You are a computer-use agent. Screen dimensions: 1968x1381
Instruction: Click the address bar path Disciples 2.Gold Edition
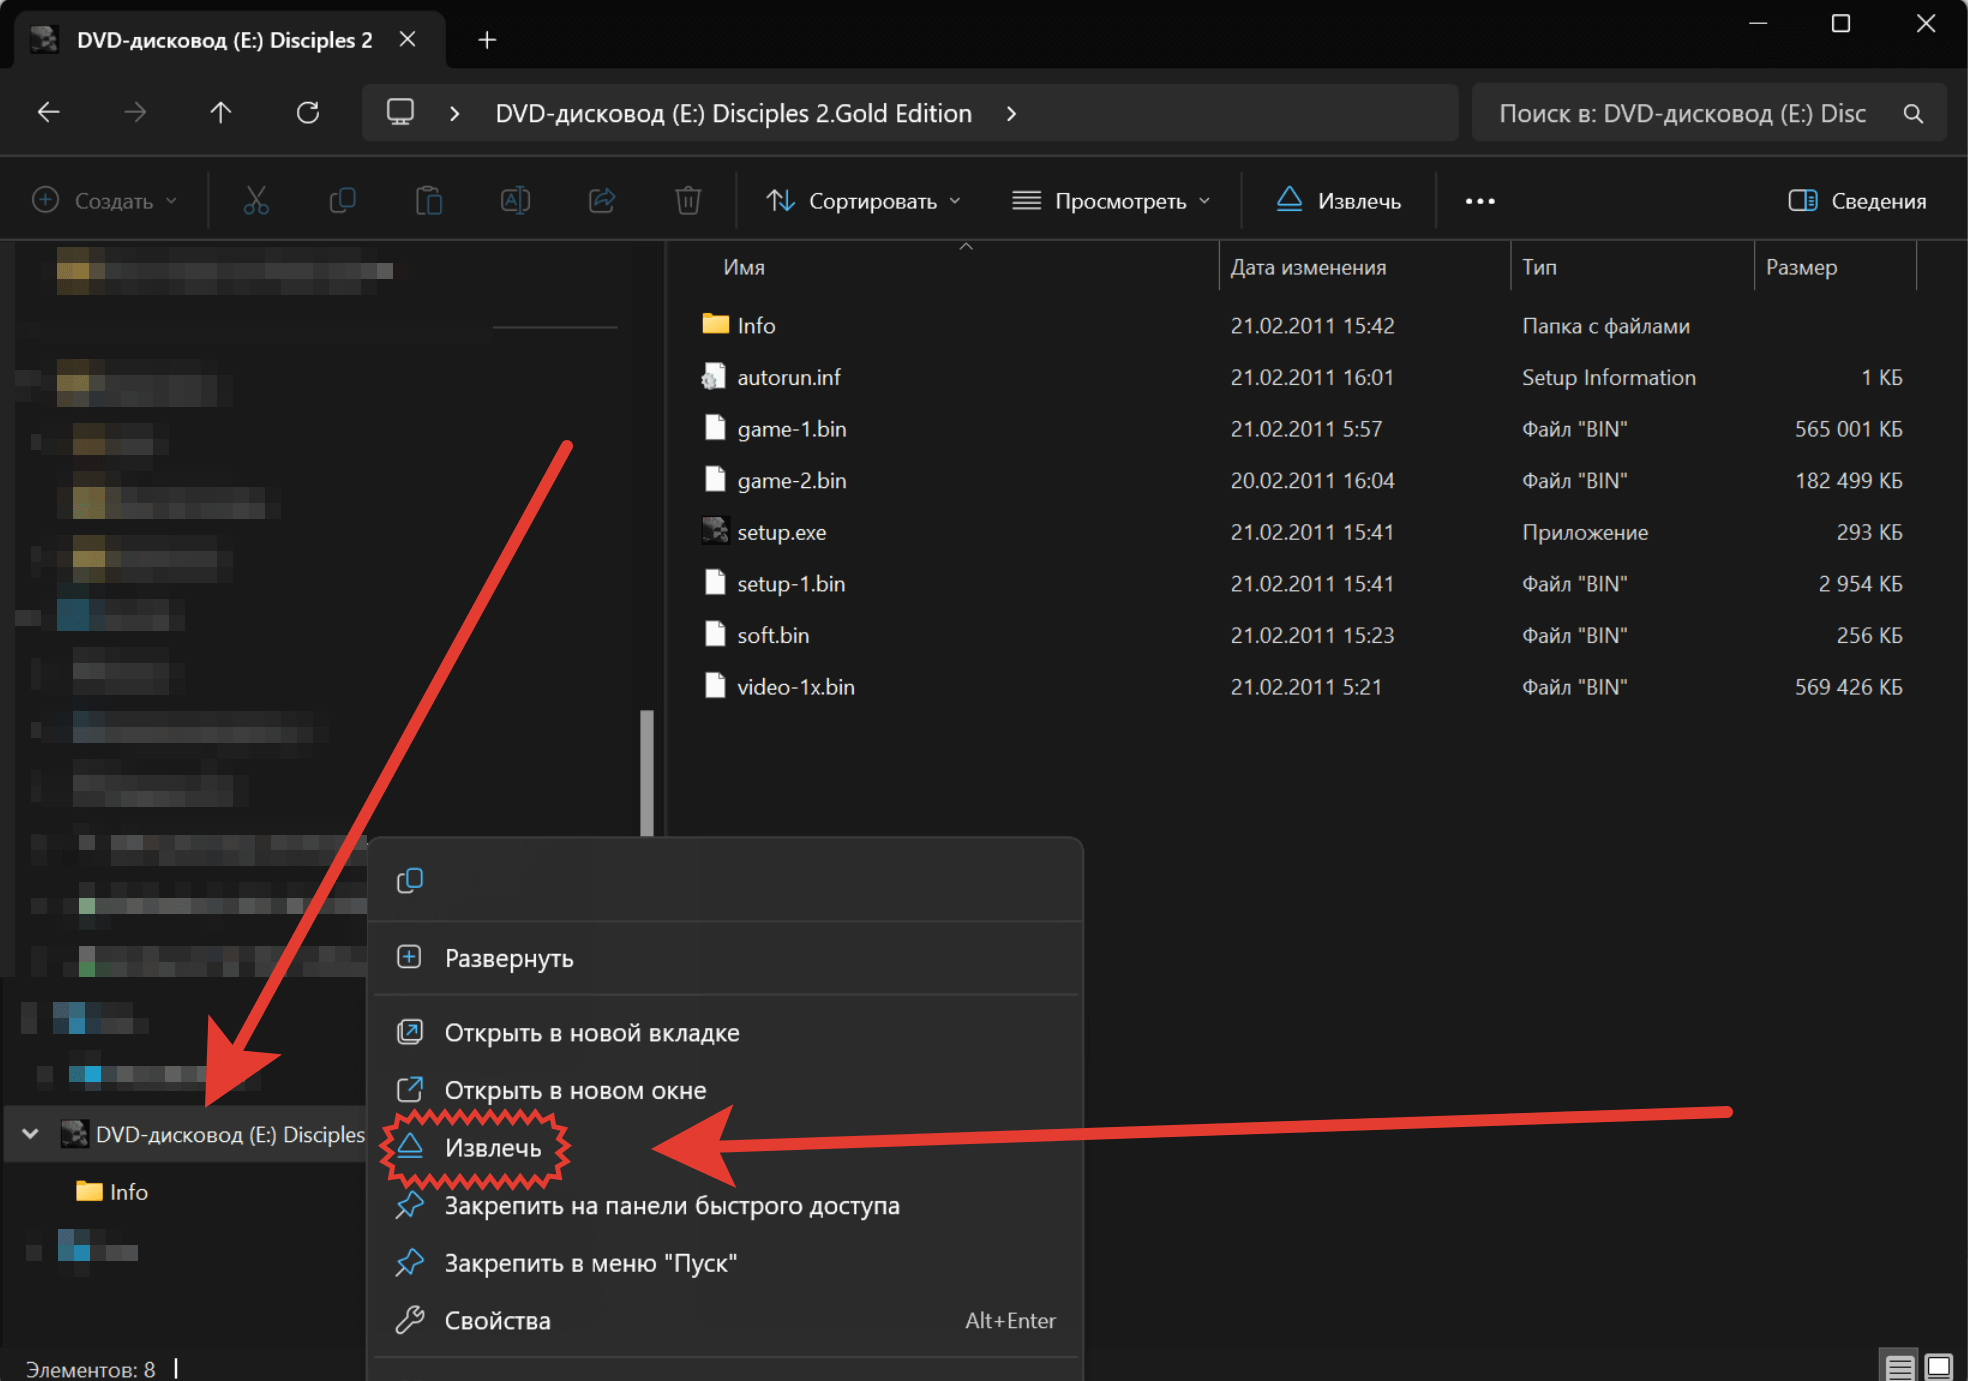click(x=733, y=113)
